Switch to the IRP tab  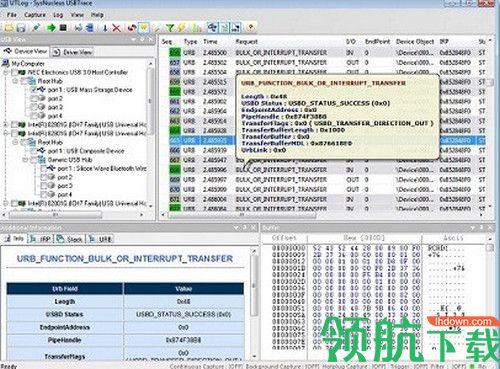40,239
